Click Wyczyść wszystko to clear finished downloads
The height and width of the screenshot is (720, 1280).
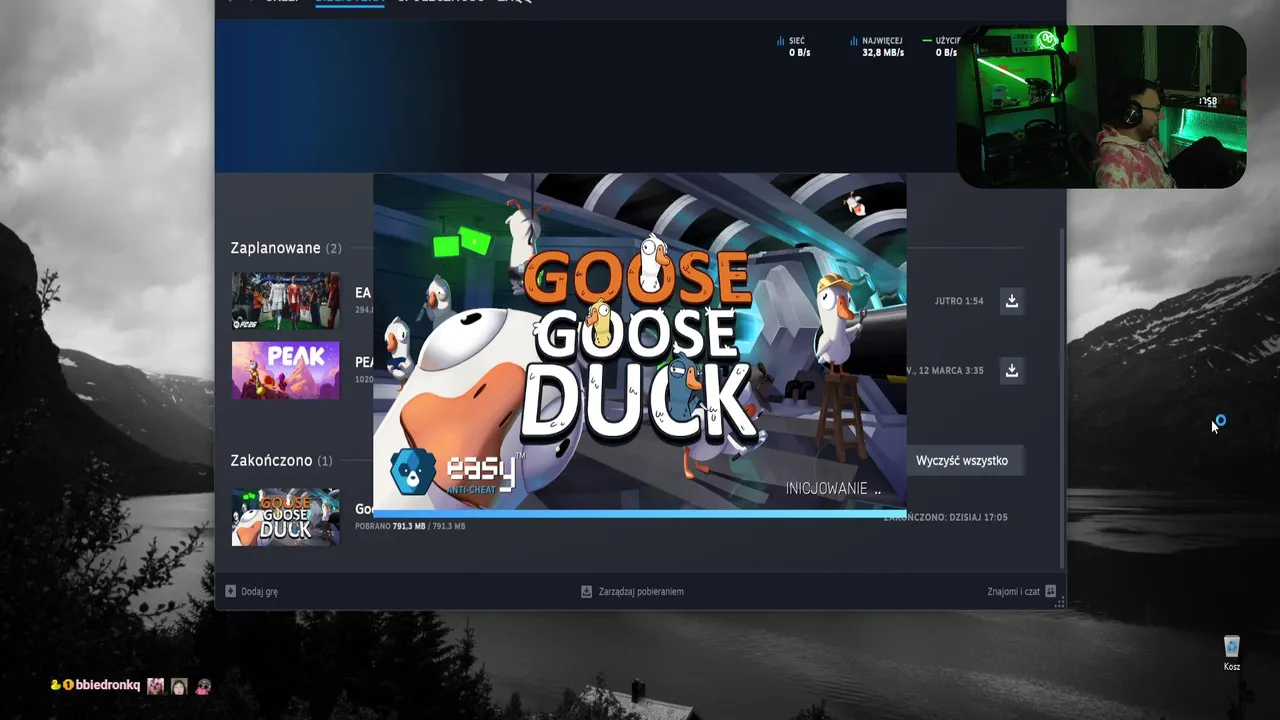(962, 461)
